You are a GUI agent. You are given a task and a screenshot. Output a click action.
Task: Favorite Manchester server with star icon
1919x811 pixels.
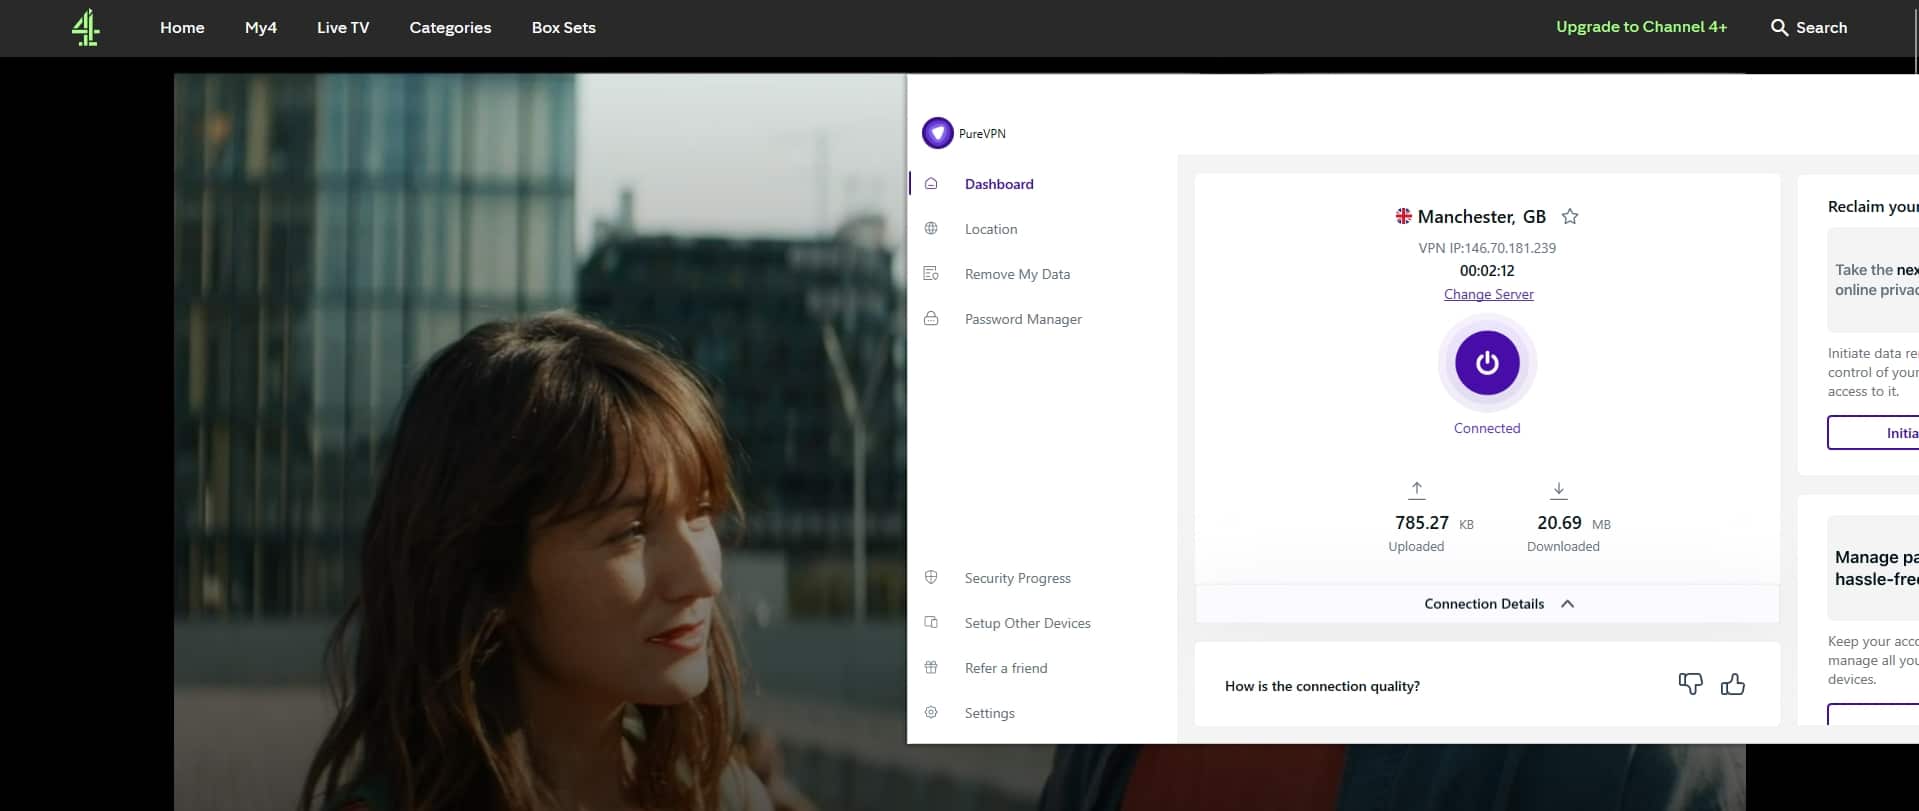[x=1570, y=216]
